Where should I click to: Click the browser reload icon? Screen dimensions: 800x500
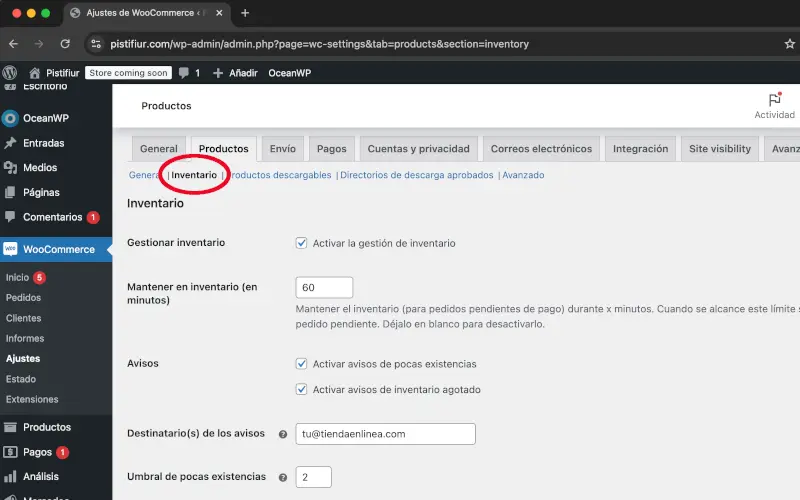[65, 44]
